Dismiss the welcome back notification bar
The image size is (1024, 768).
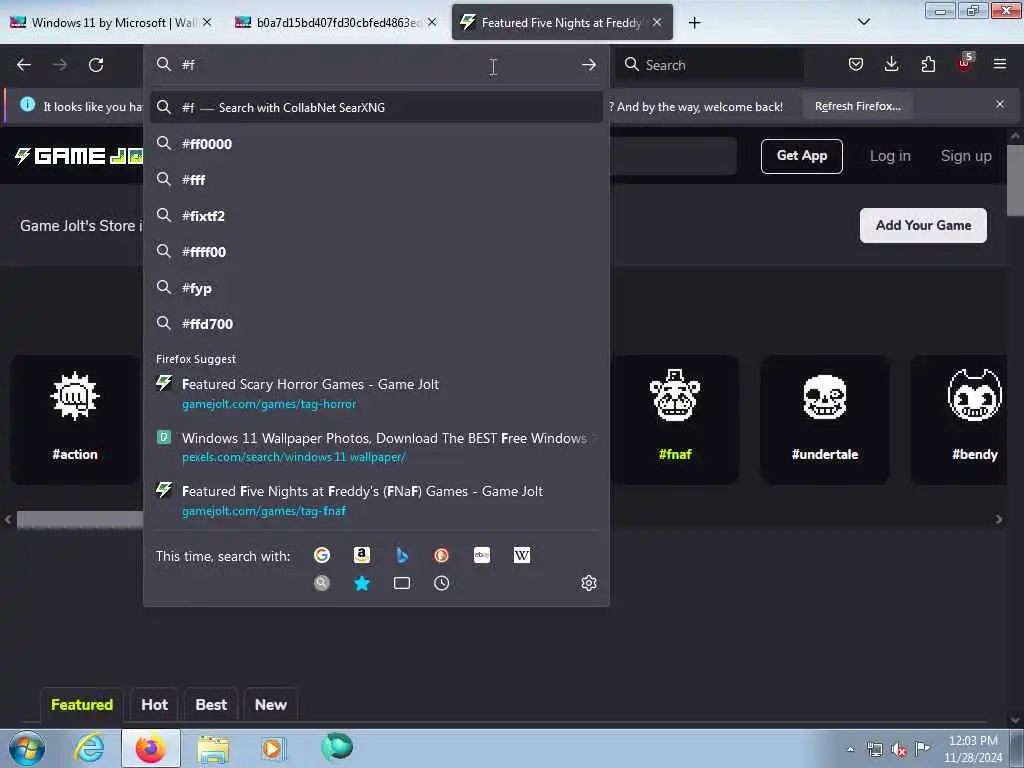(999, 104)
